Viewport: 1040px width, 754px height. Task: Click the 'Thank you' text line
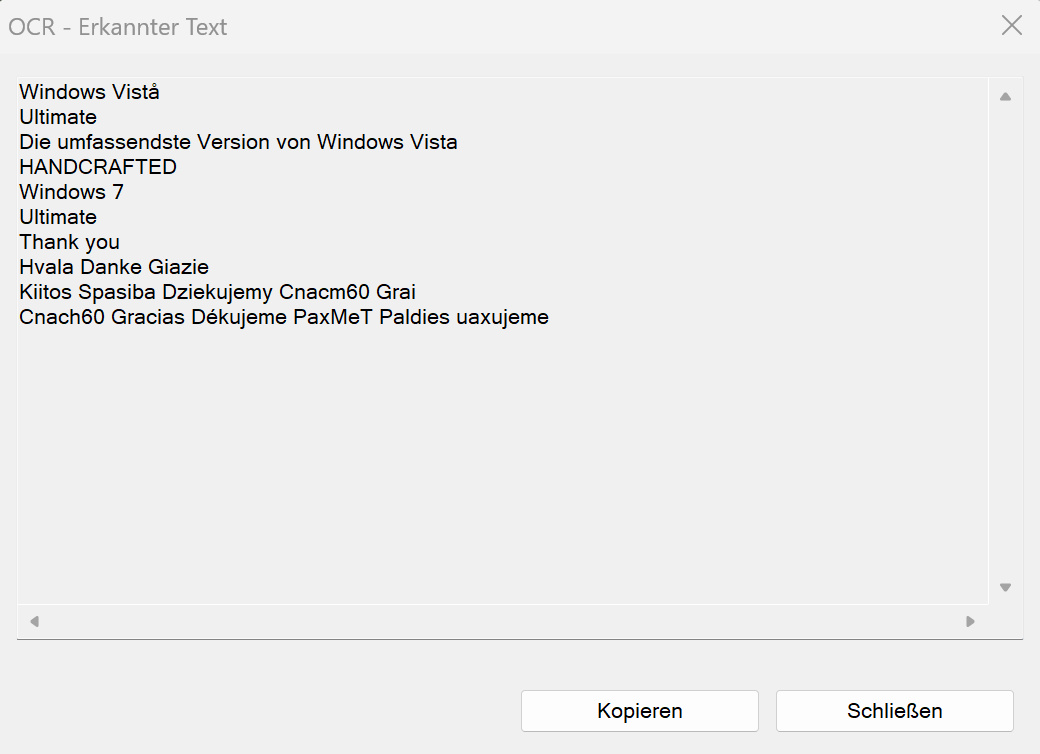coord(69,242)
